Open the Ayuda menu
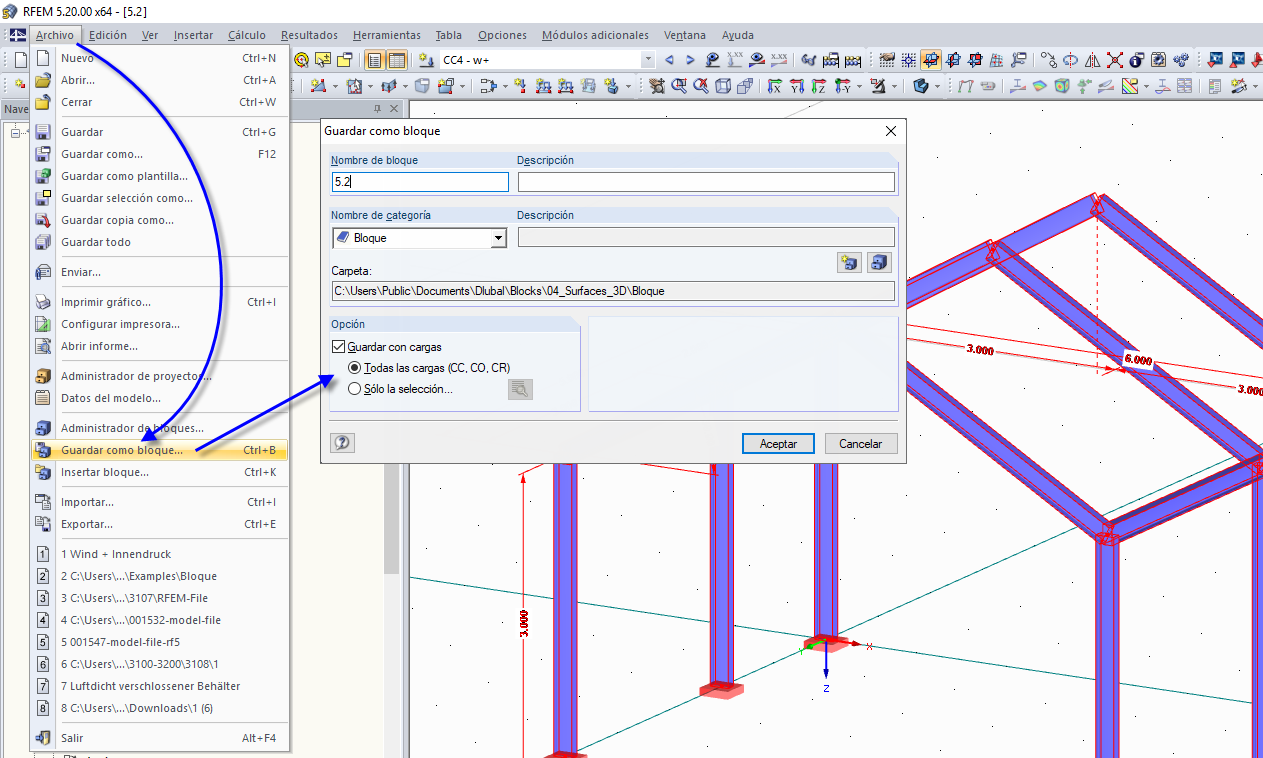 coord(738,35)
